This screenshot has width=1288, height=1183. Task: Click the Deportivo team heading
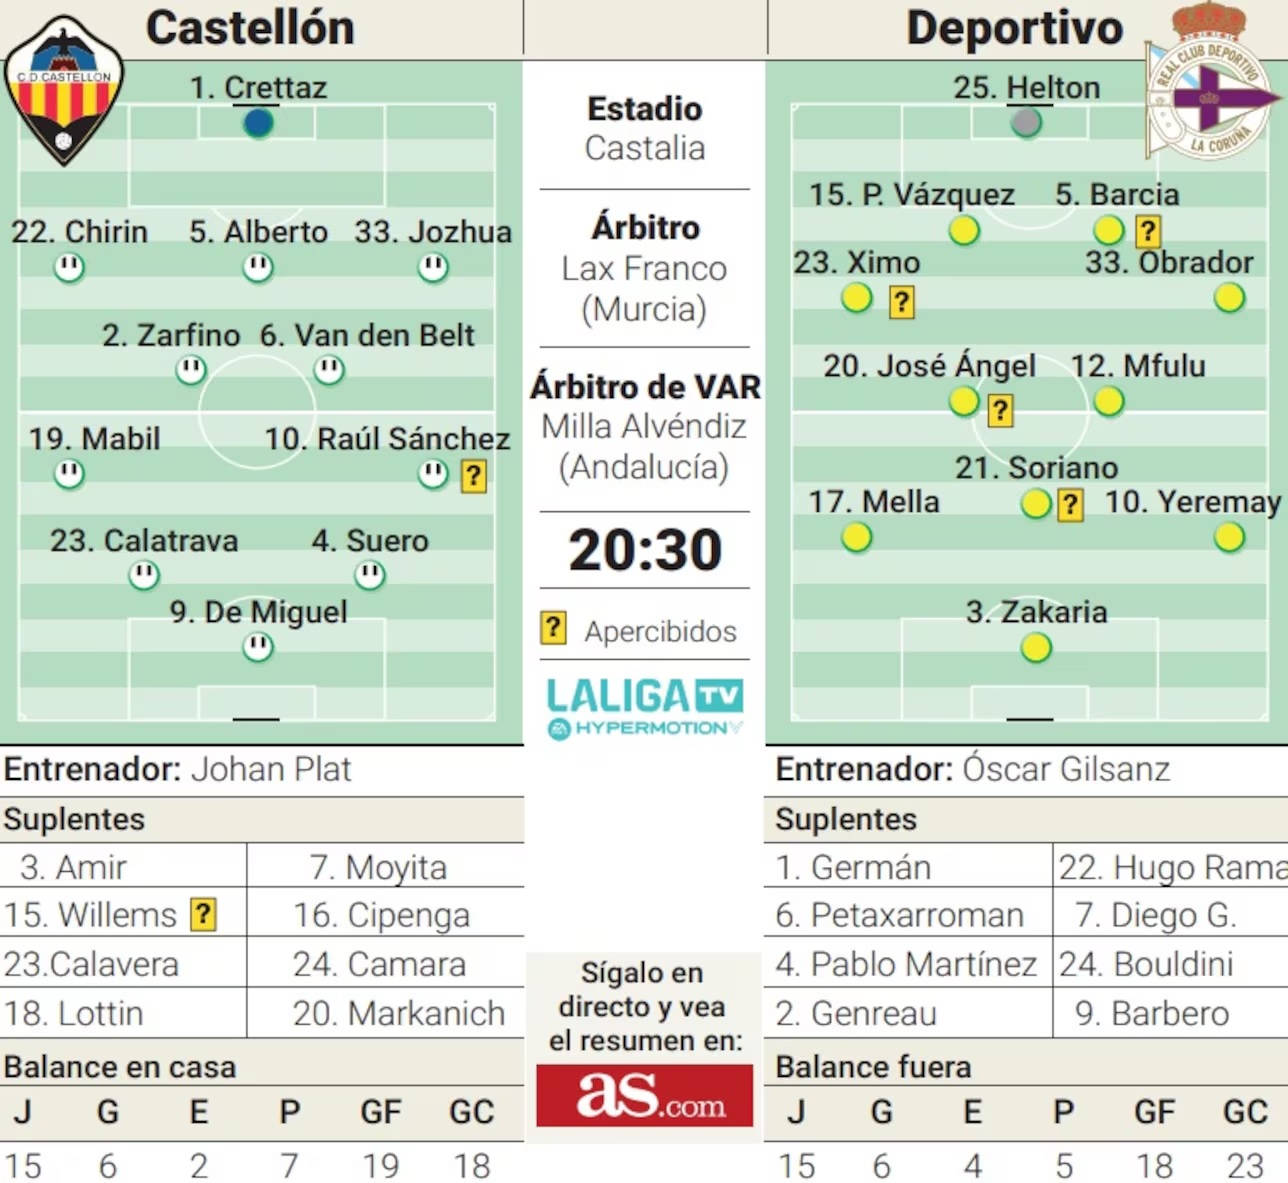tap(1014, 28)
